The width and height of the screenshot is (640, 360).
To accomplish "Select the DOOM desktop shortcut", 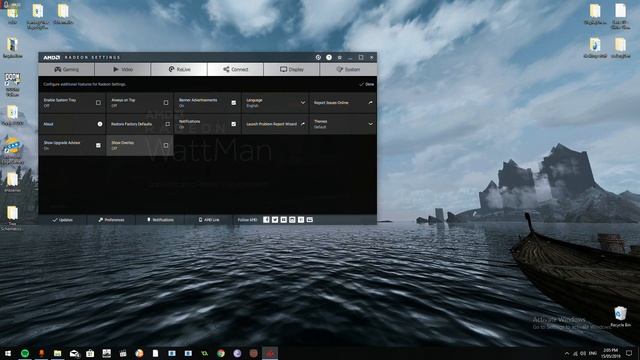I will [x=12, y=84].
